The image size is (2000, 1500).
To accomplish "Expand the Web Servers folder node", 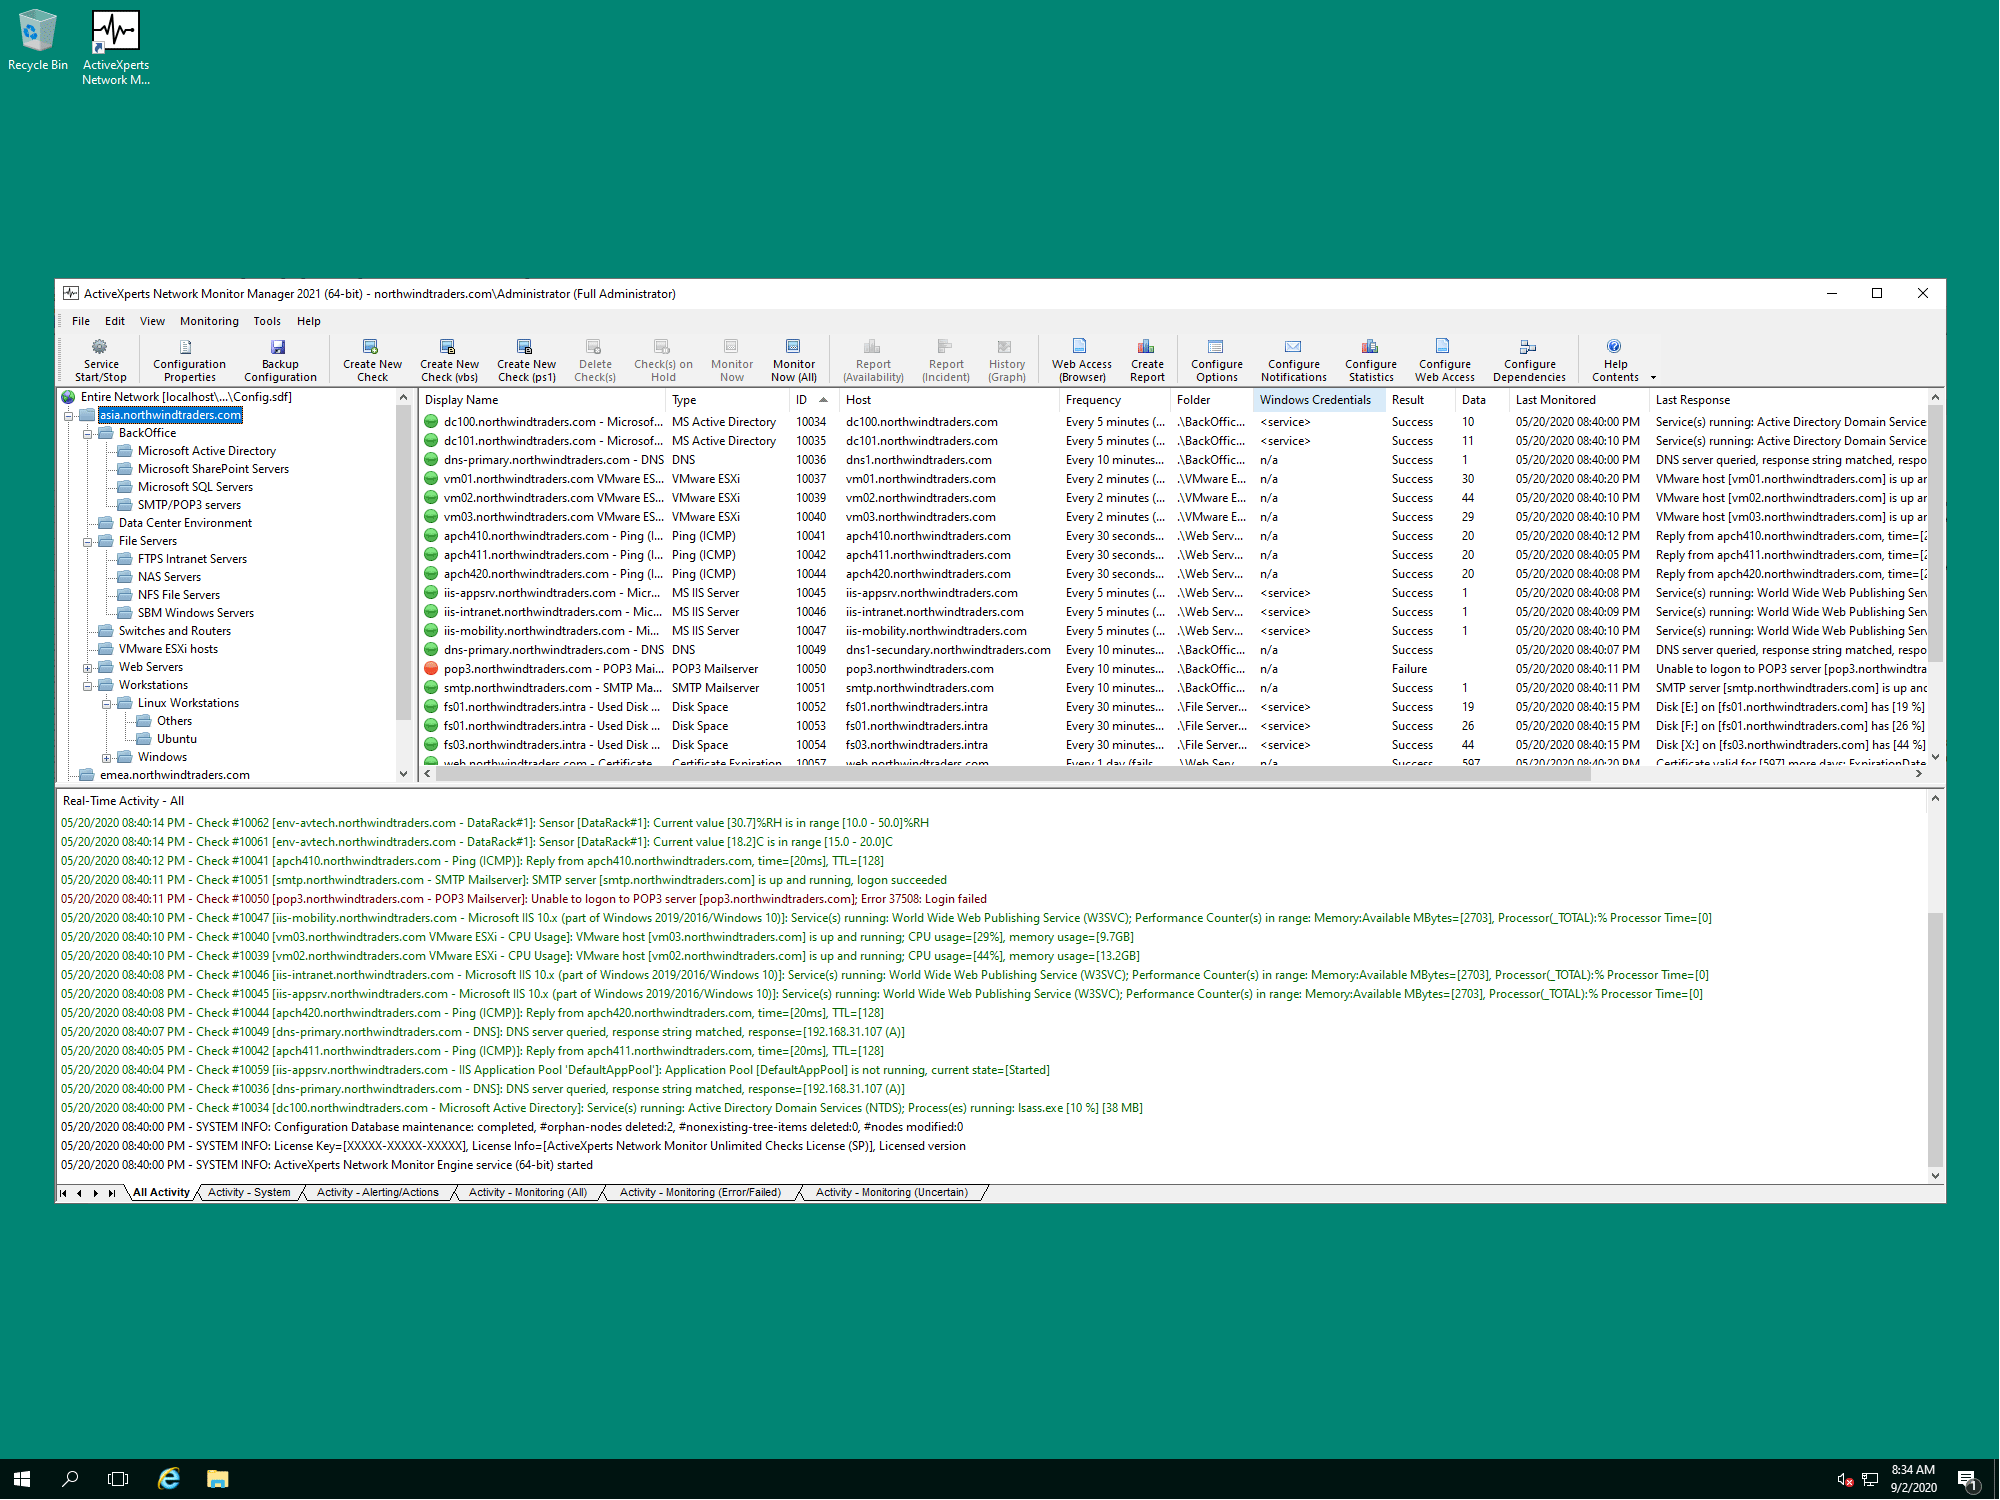I will click(88, 667).
